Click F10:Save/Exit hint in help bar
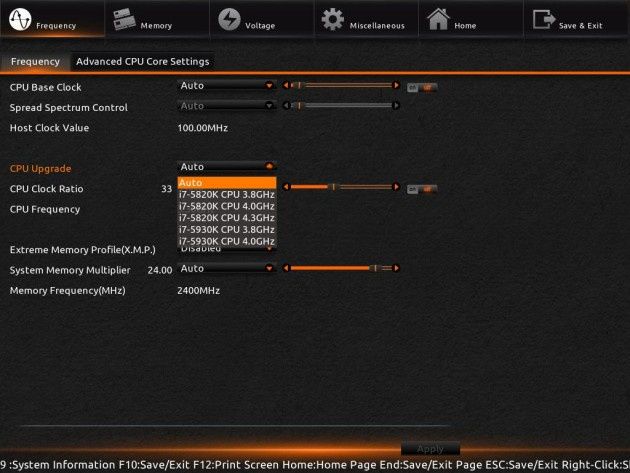The height and width of the screenshot is (473, 630). pyautogui.click(x=154, y=465)
